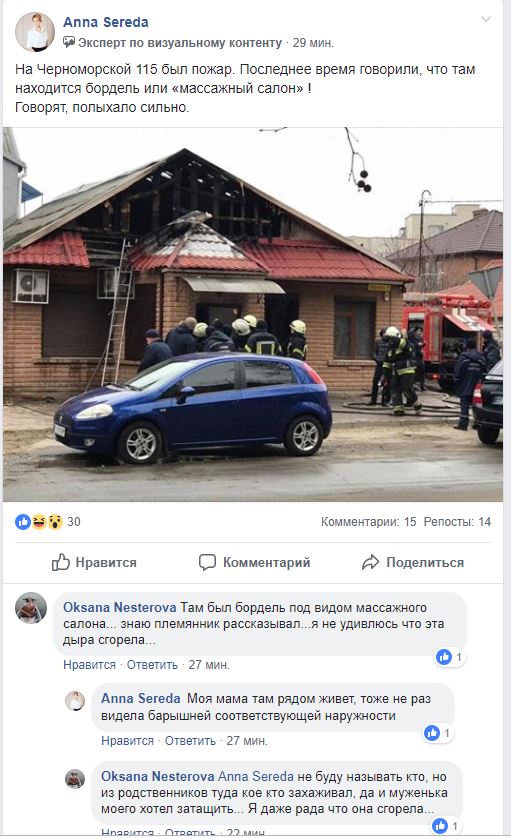Click the laughing reaction emoji icon
The image size is (511, 838).
tap(39, 522)
